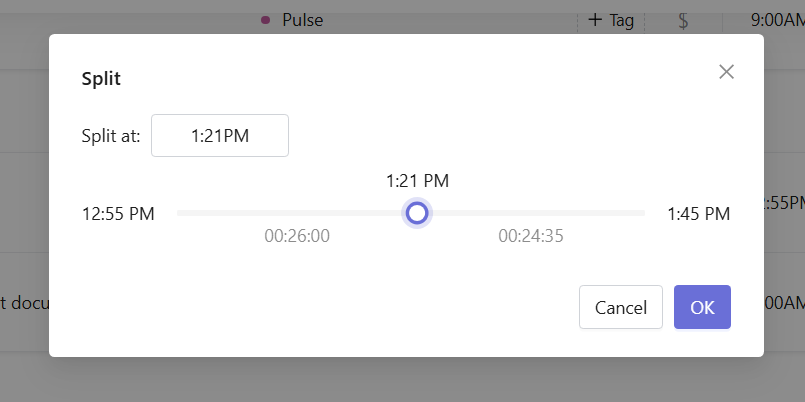Click the 1:45 PM end time label
This screenshot has width=805, height=402.
click(698, 214)
